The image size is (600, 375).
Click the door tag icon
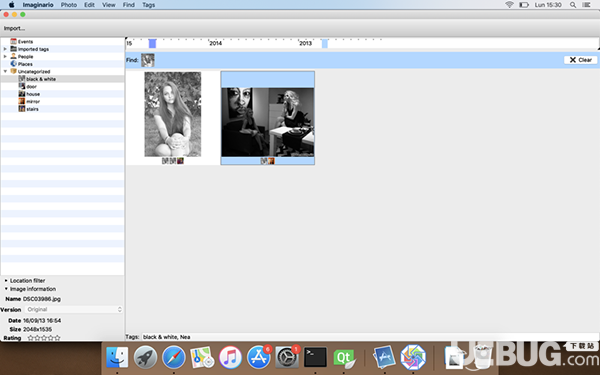click(x=22, y=86)
